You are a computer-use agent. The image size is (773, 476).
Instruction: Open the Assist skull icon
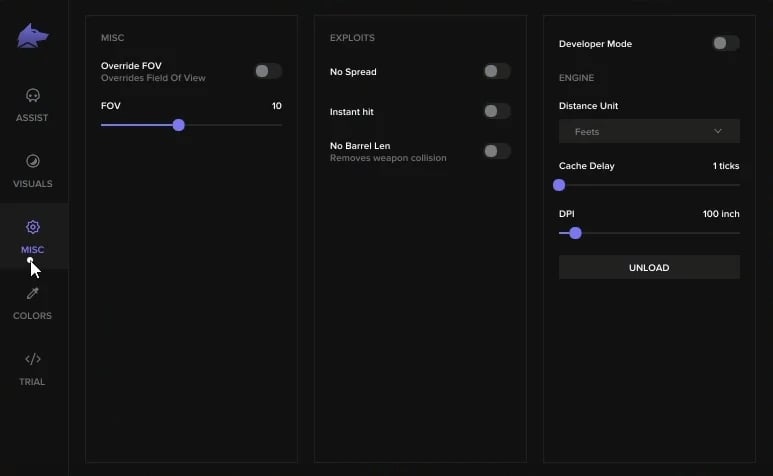pyautogui.click(x=32, y=96)
